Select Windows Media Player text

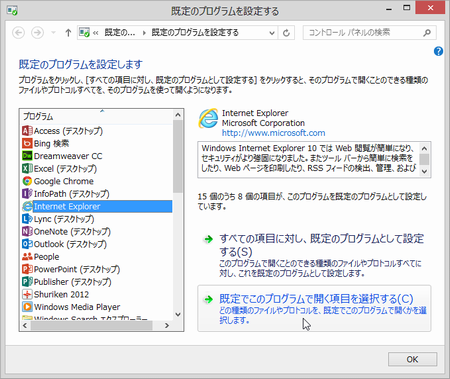pos(77,307)
